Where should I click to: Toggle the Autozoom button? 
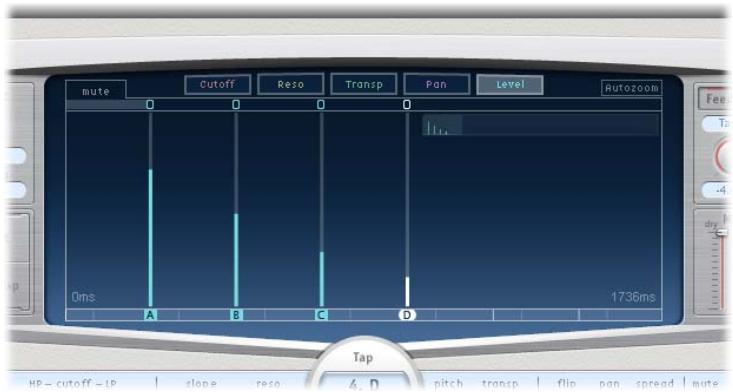[631, 88]
